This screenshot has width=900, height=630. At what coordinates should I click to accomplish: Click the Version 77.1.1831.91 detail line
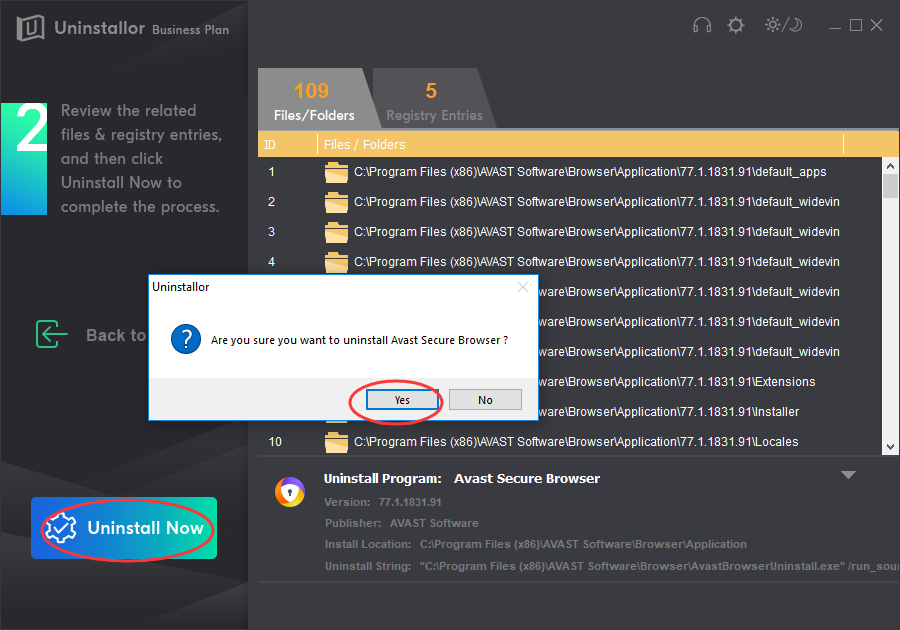(x=383, y=502)
